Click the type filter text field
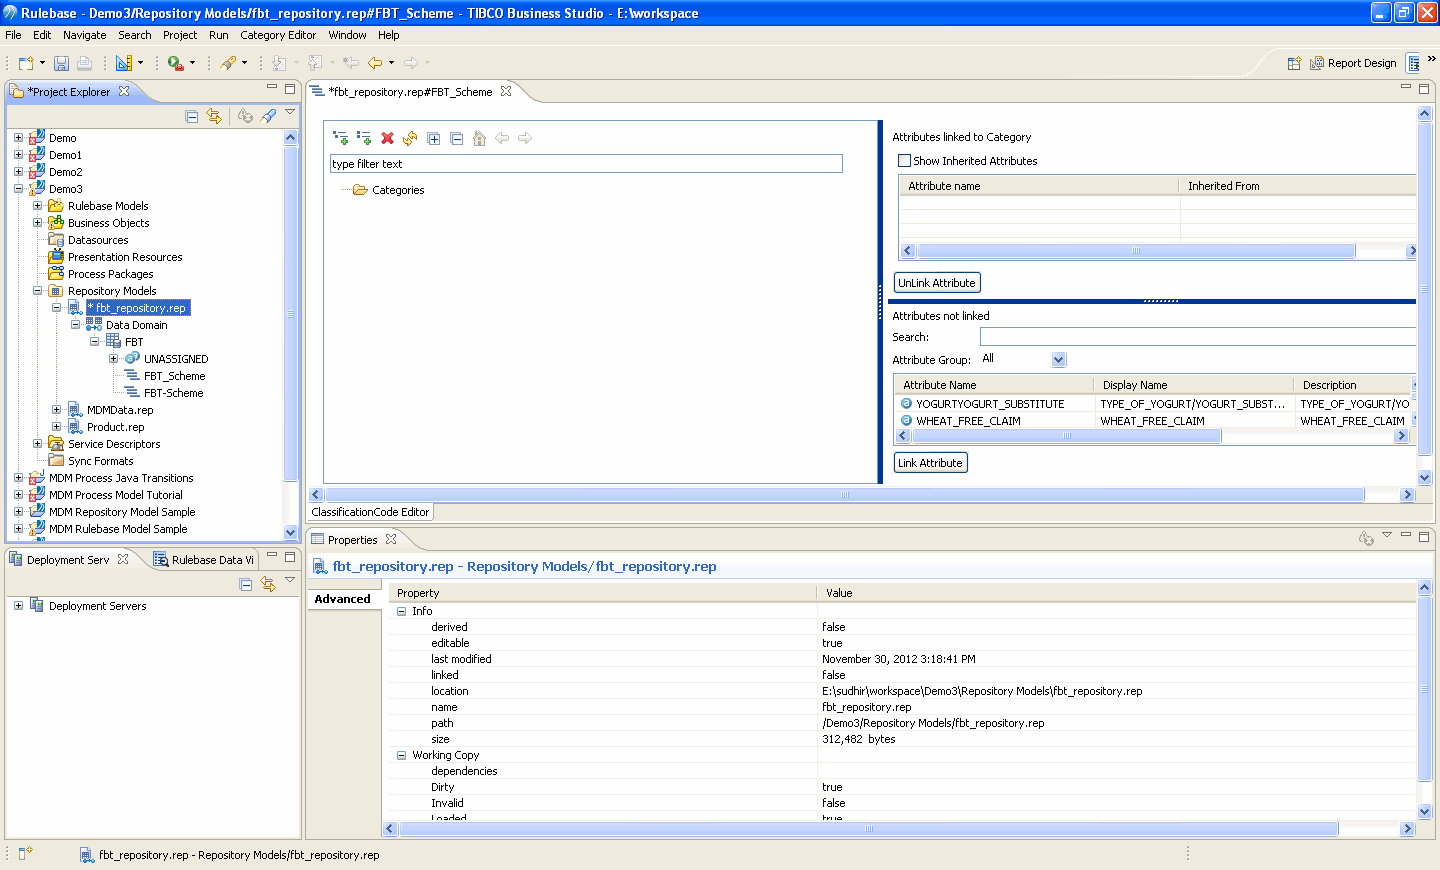The image size is (1440, 870). (586, 164)
